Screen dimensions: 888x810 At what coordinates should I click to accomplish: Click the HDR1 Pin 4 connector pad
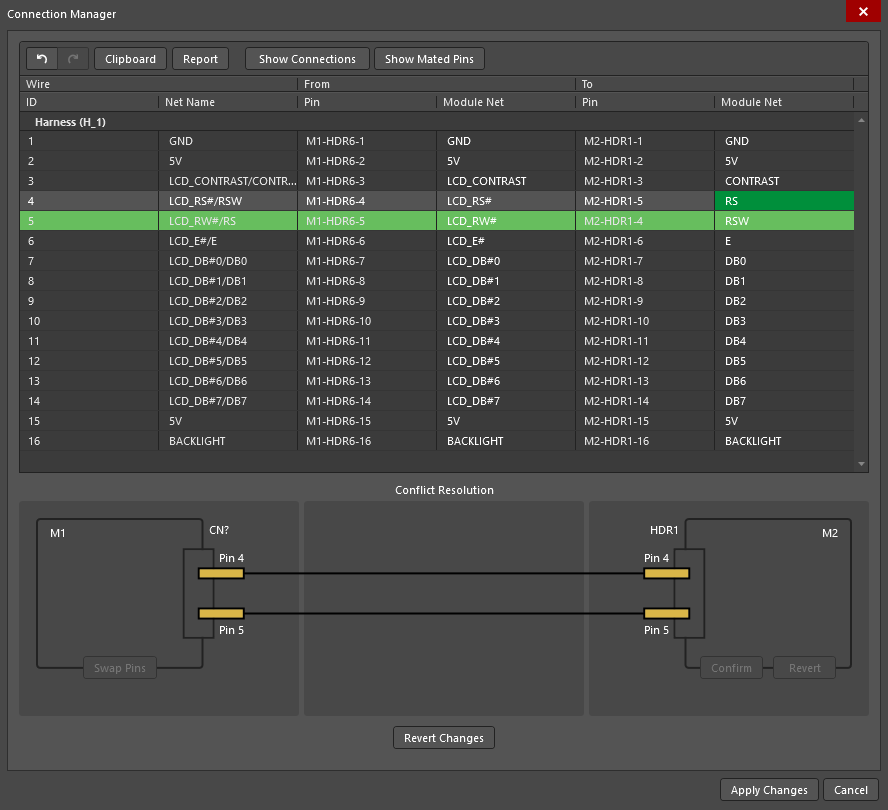(x=667, y=573)
